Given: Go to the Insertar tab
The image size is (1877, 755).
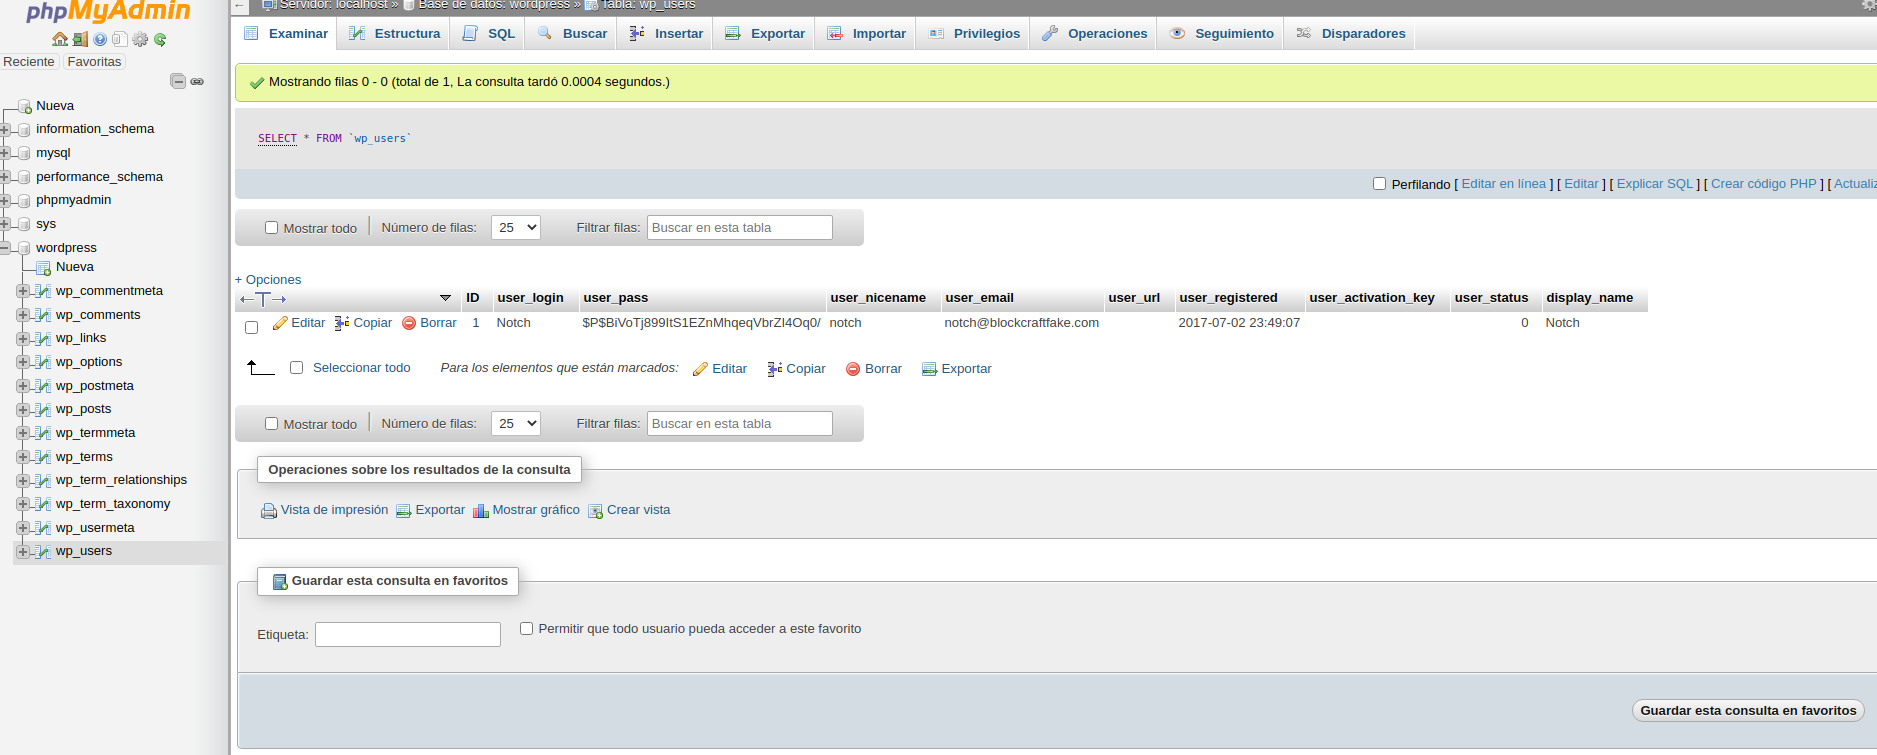Looking at the screenshot, I should point(667,34).
